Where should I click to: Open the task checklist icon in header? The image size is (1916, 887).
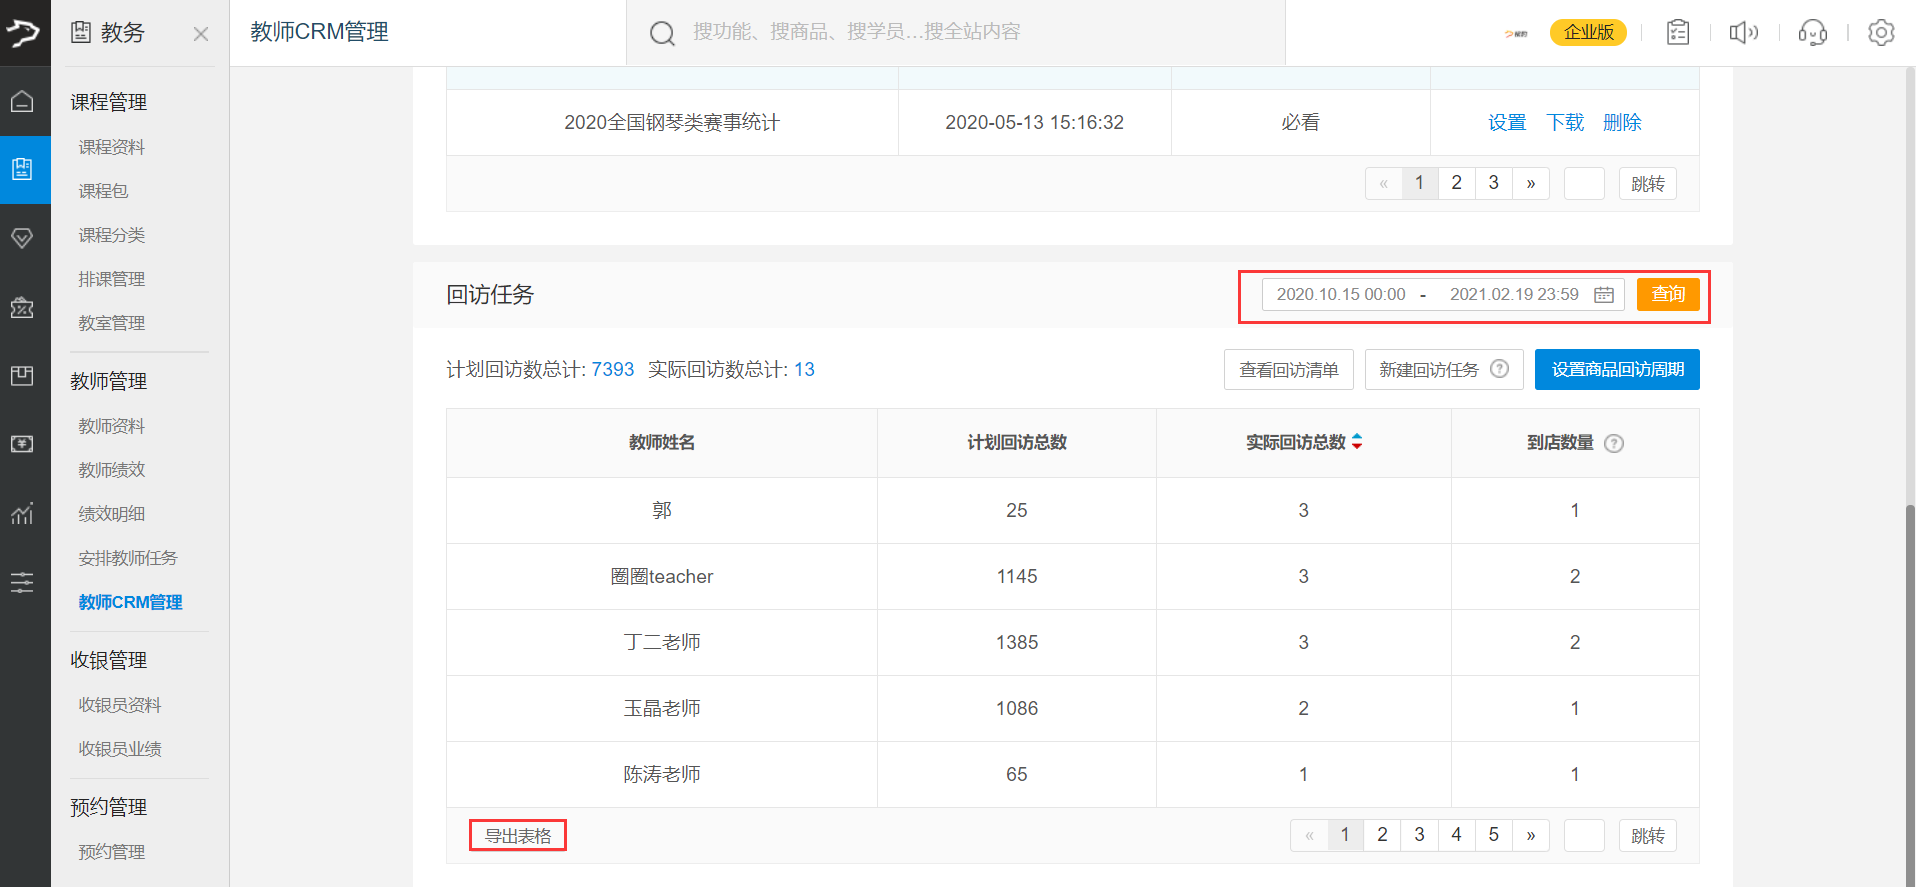(1677, 33)
